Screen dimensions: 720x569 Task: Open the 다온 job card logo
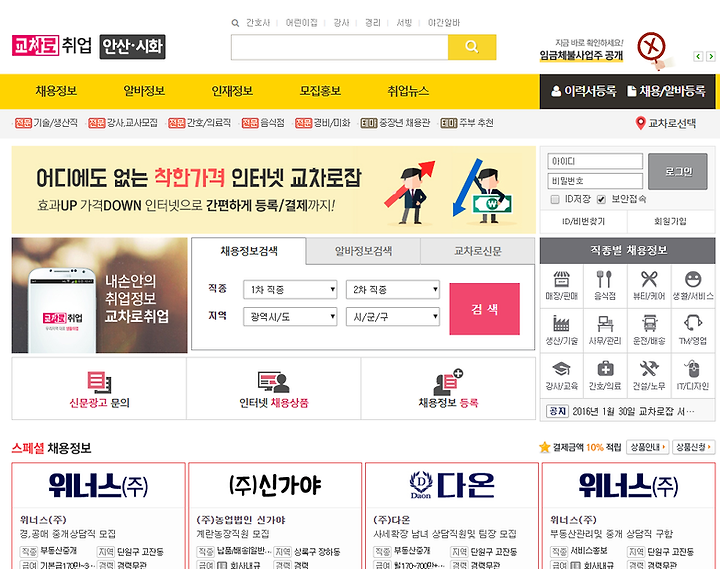point(452,485)
